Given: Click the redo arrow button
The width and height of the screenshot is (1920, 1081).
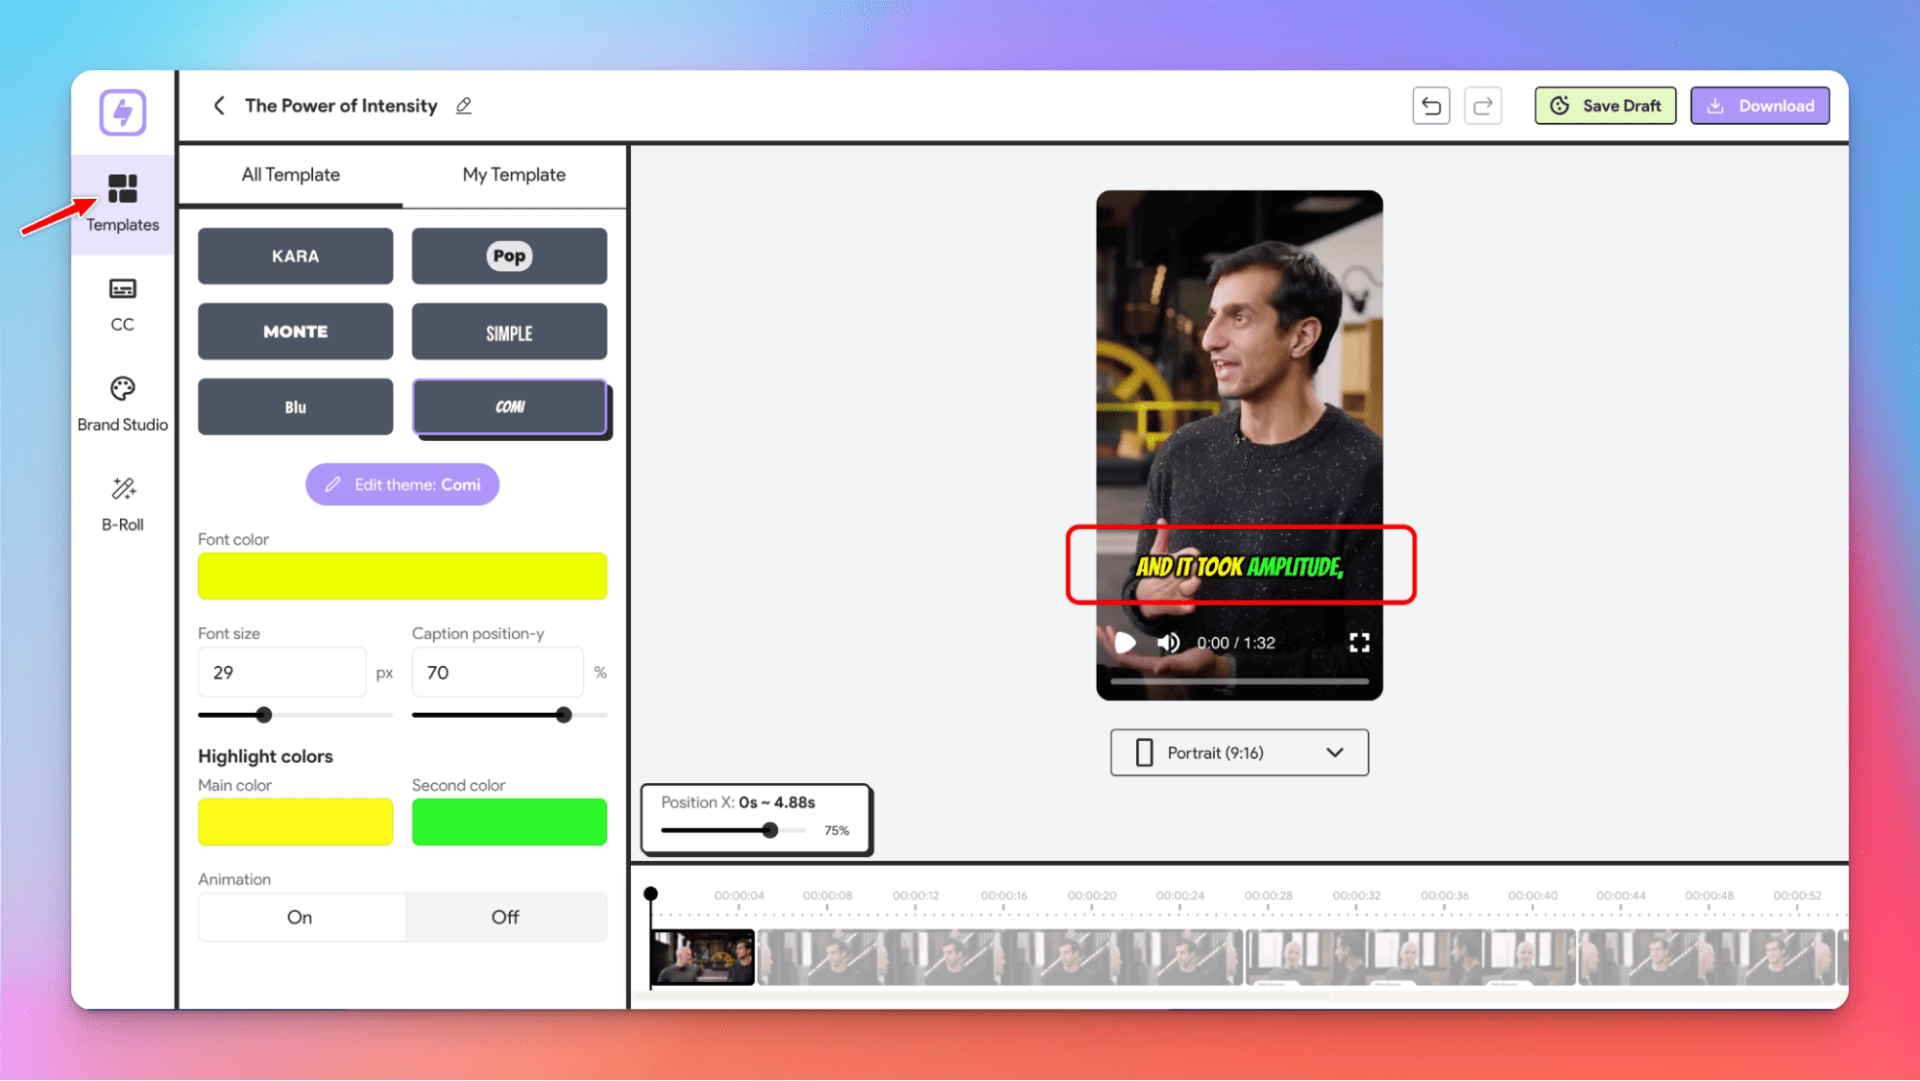Looking at the screenshot, I should click(x=1483, y=106).
